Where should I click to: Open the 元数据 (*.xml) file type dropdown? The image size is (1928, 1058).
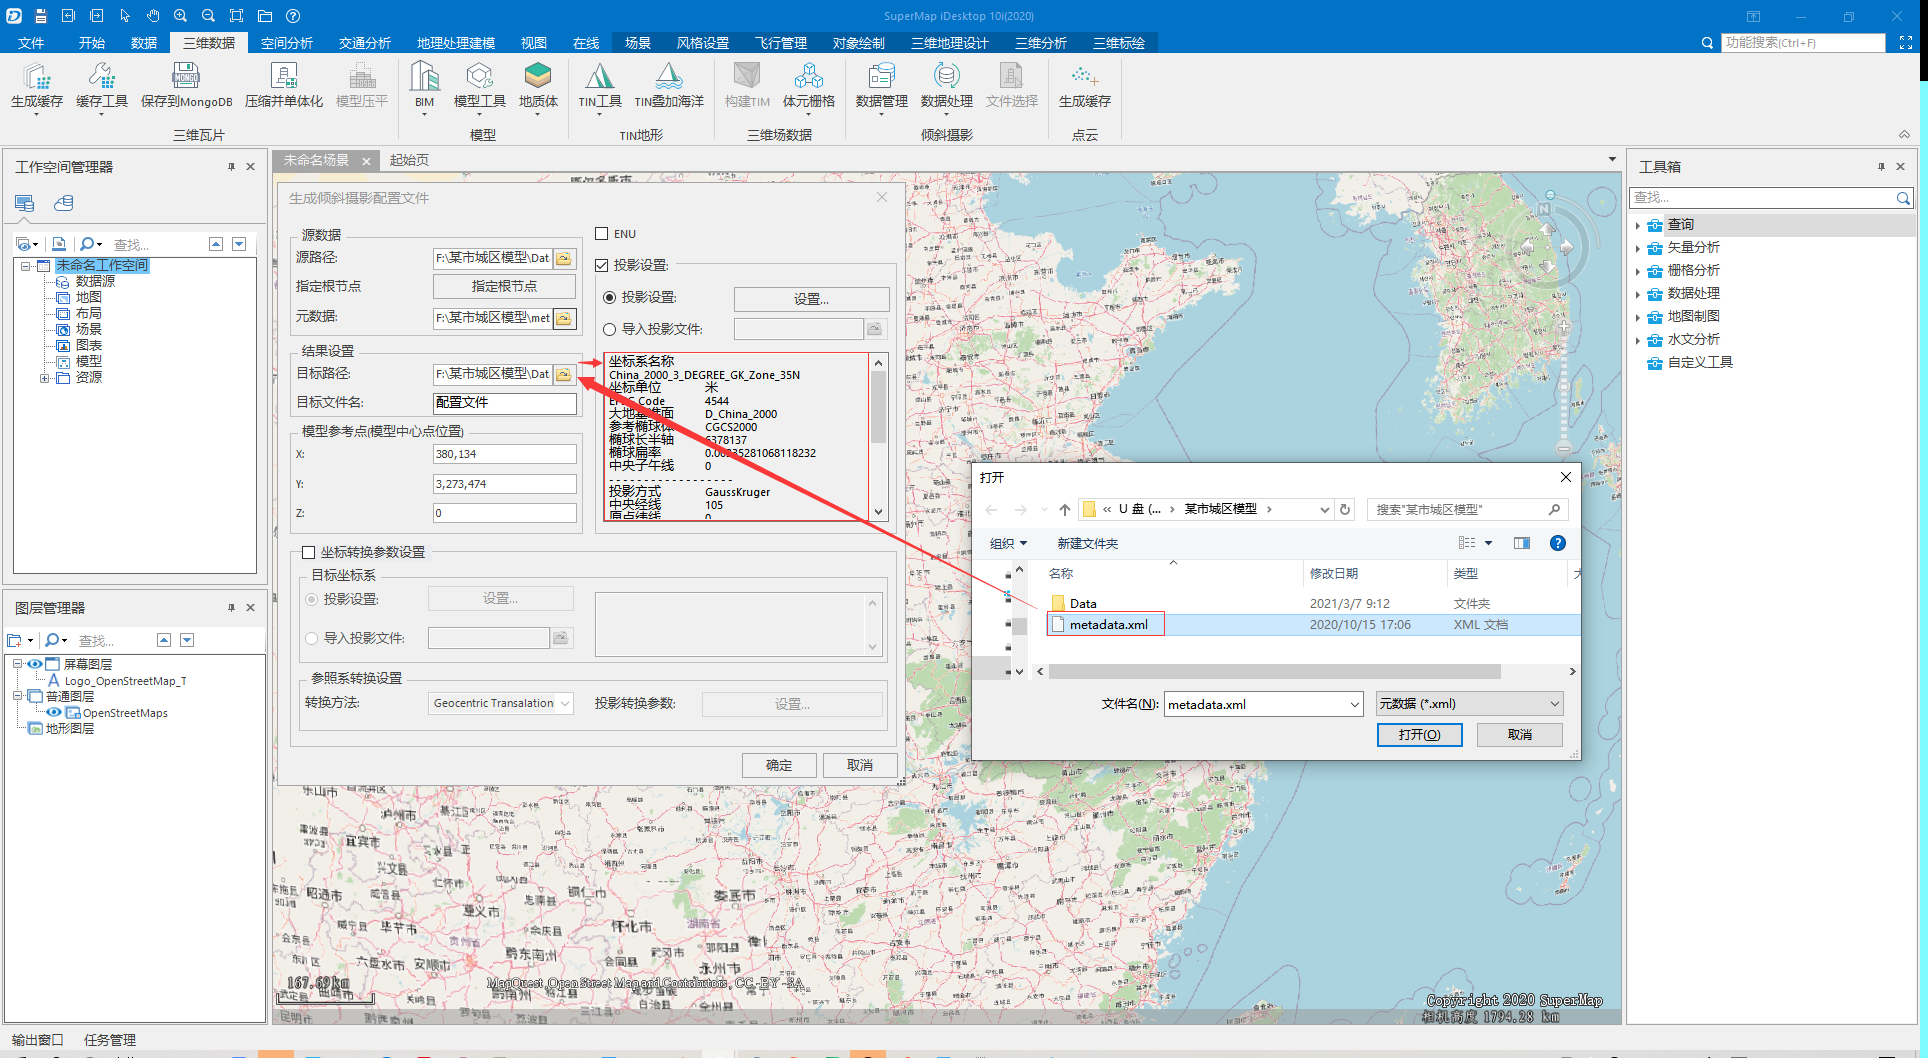coord(1469,704)
